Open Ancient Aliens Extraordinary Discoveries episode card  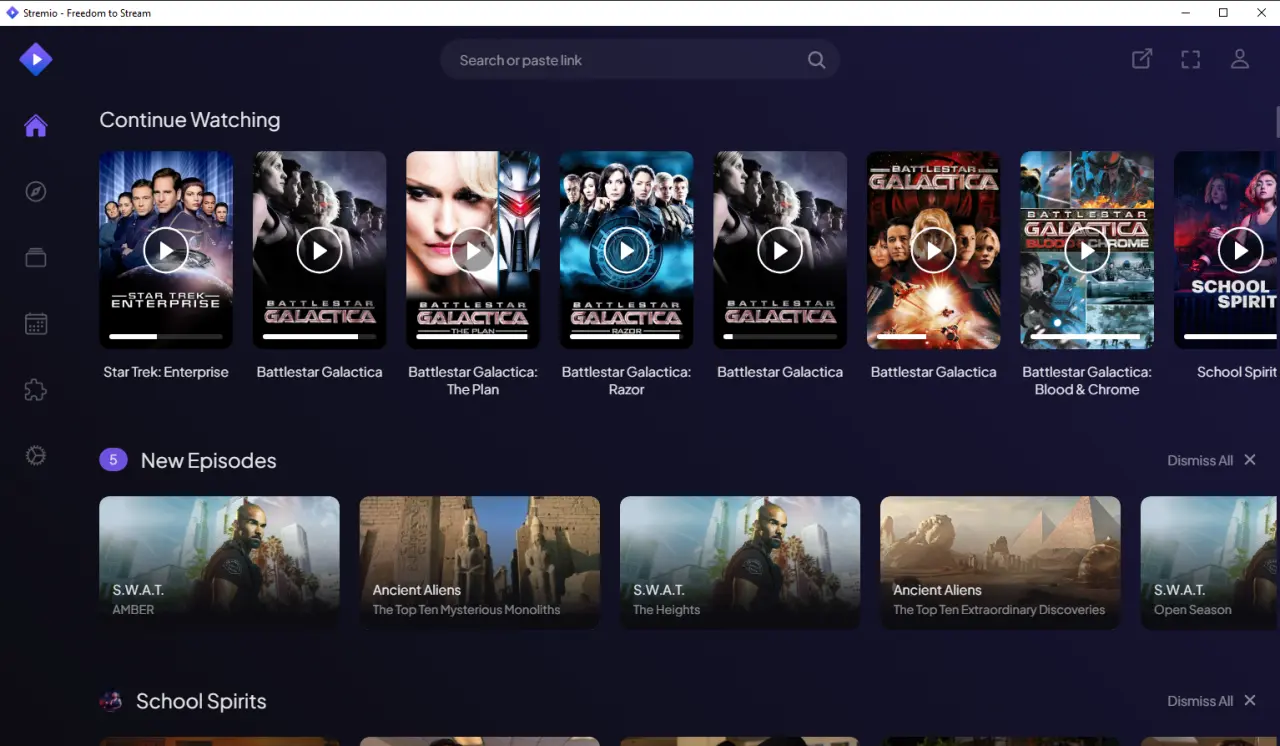(x=1000, y=563)
